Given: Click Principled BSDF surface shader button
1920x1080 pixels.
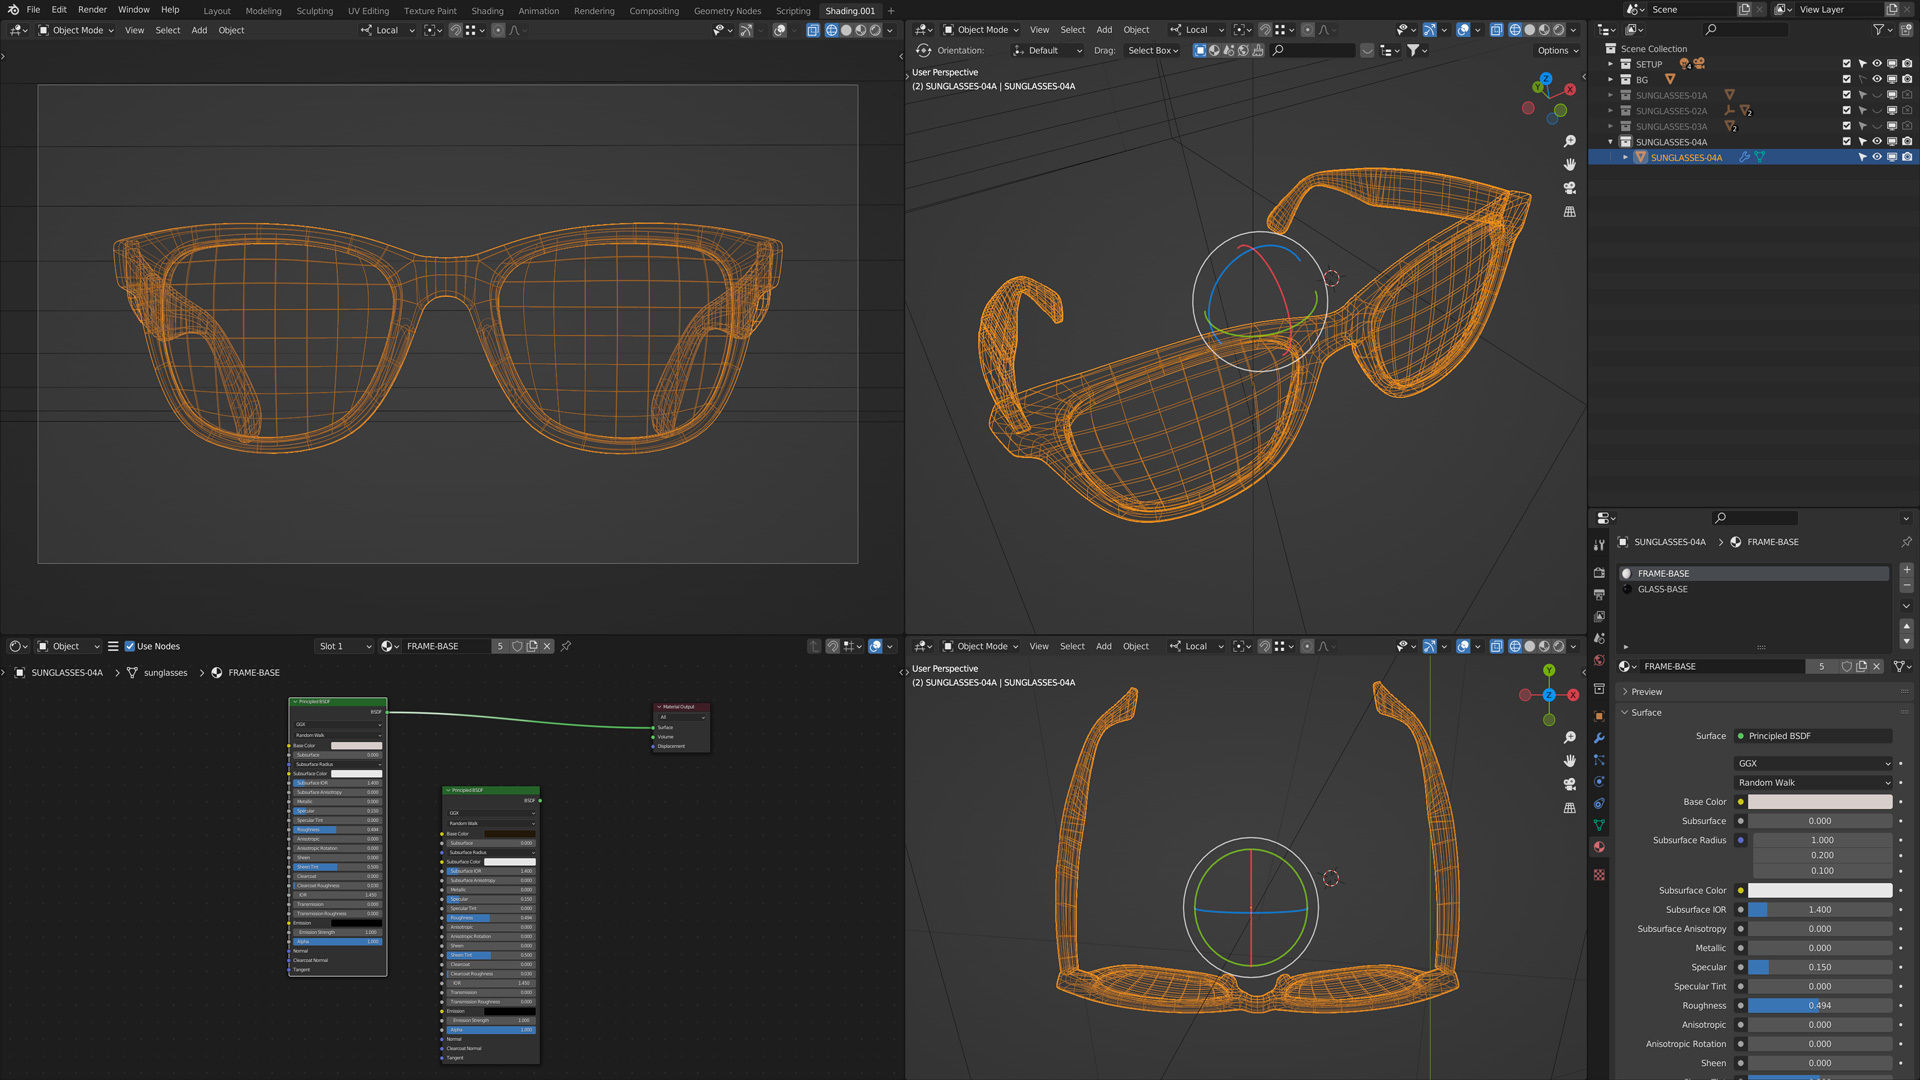Looking at the screenshot, I should click(1813, 736).
